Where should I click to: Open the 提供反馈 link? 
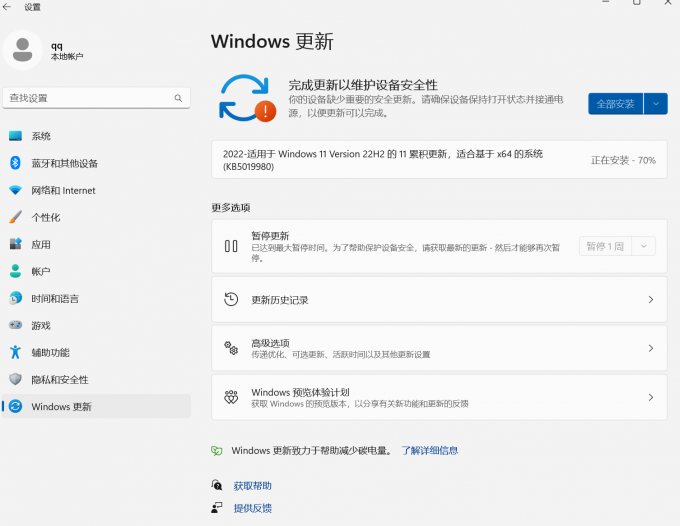click(253, 508)
